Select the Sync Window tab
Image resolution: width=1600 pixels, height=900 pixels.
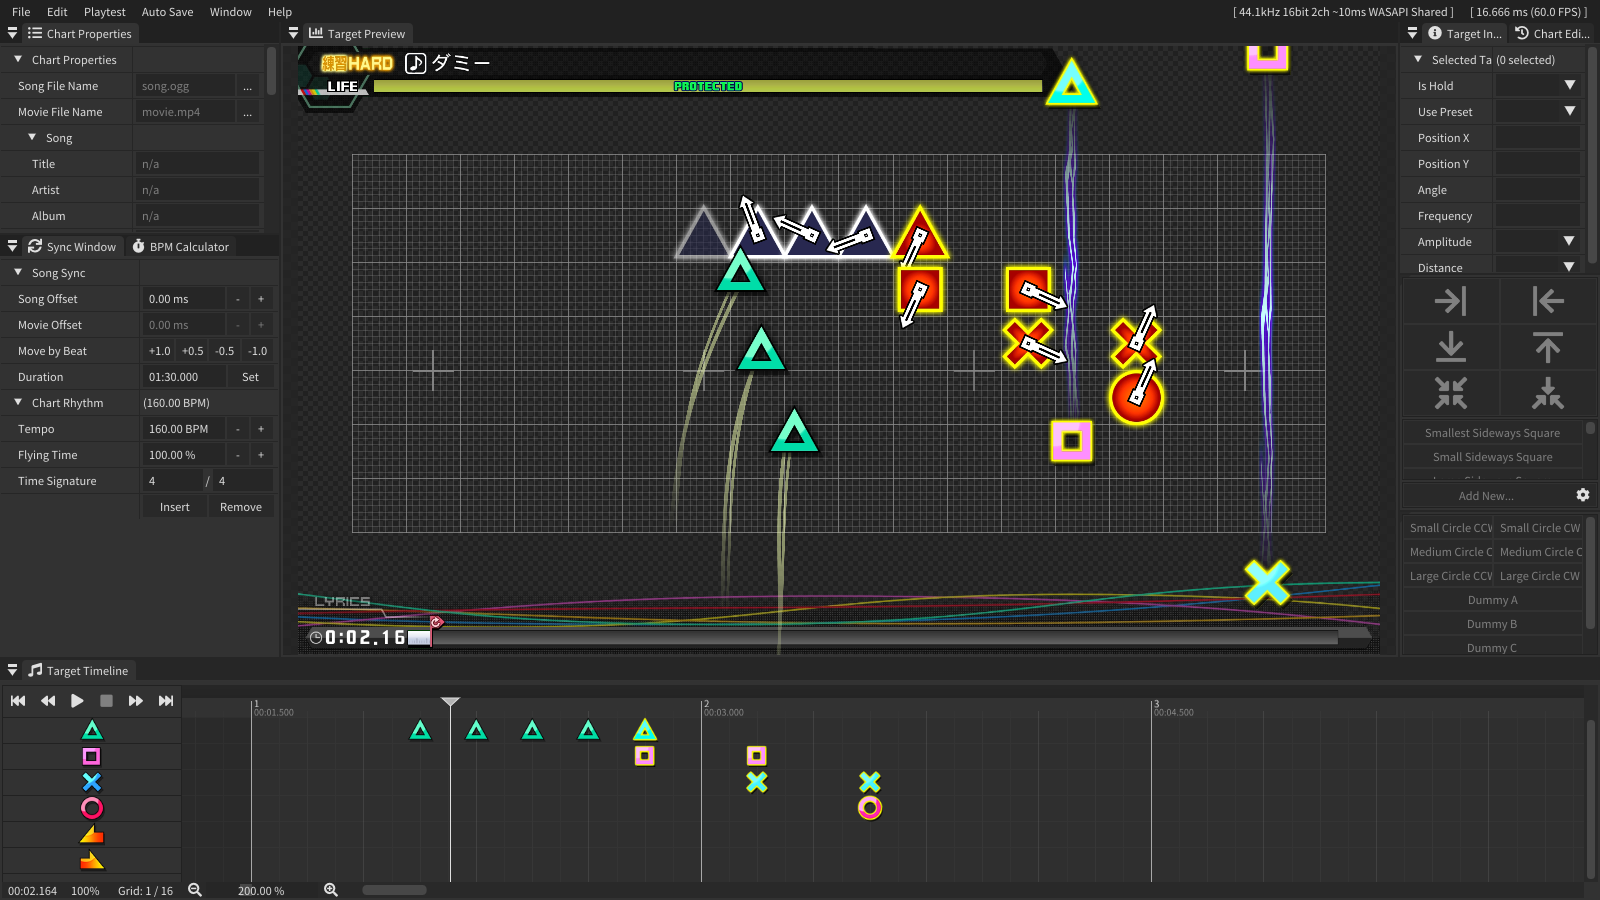(72, 247)
